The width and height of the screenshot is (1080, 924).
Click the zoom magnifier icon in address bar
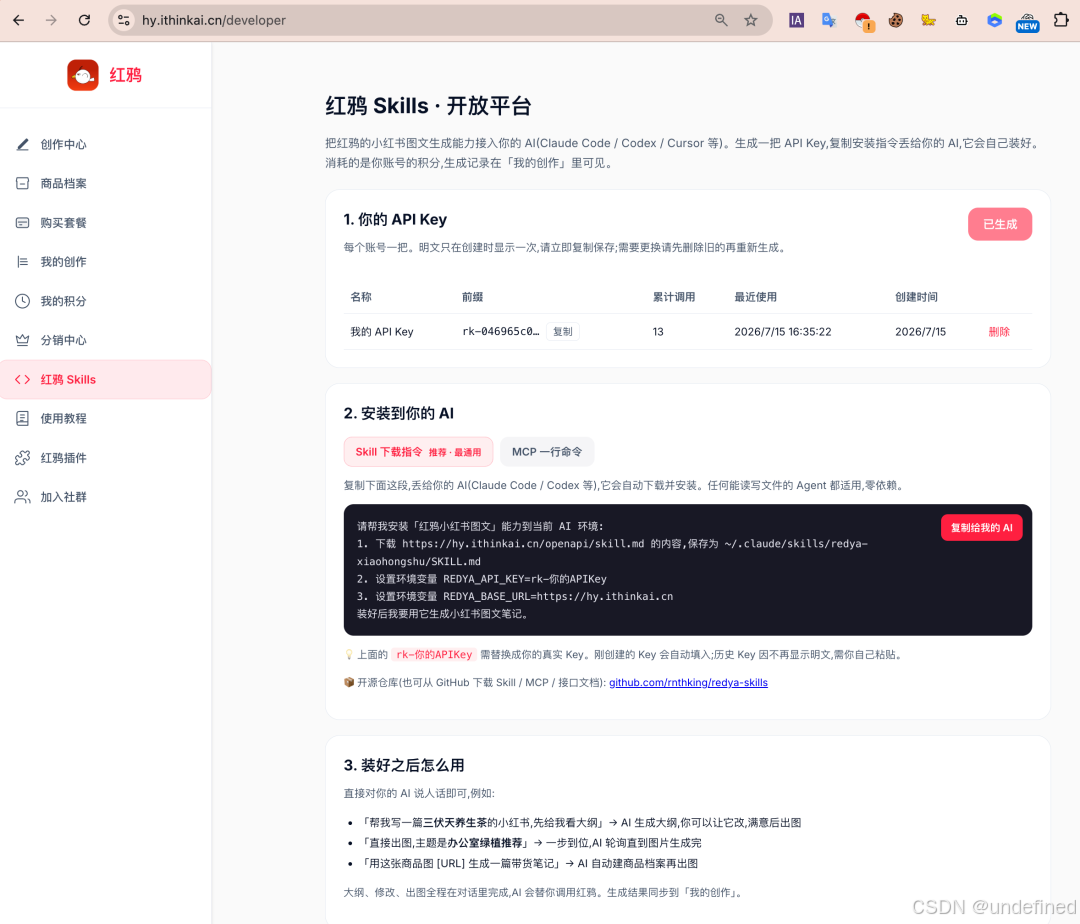coord(721,20)
